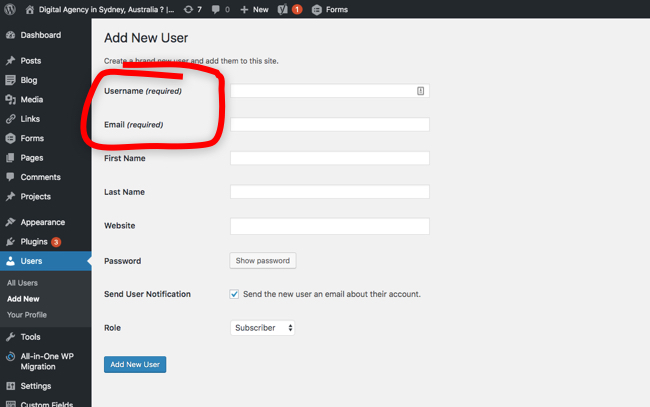Open the Role dropdown showing Subscriber
The image size is (650, 407).
click(262, 328)
